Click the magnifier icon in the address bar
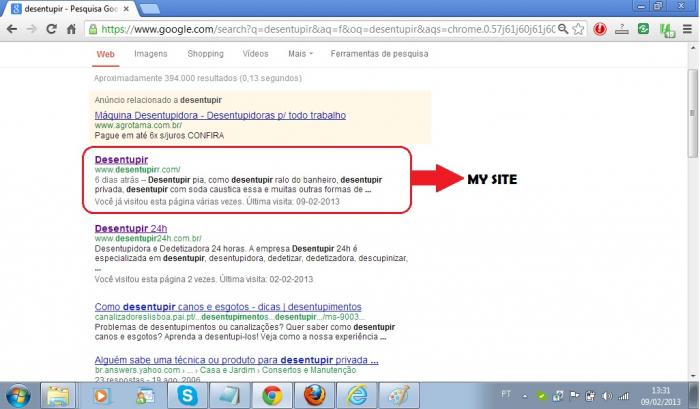Screen dimensions: 700x409 pyautogui.click(x=563, y=29)
